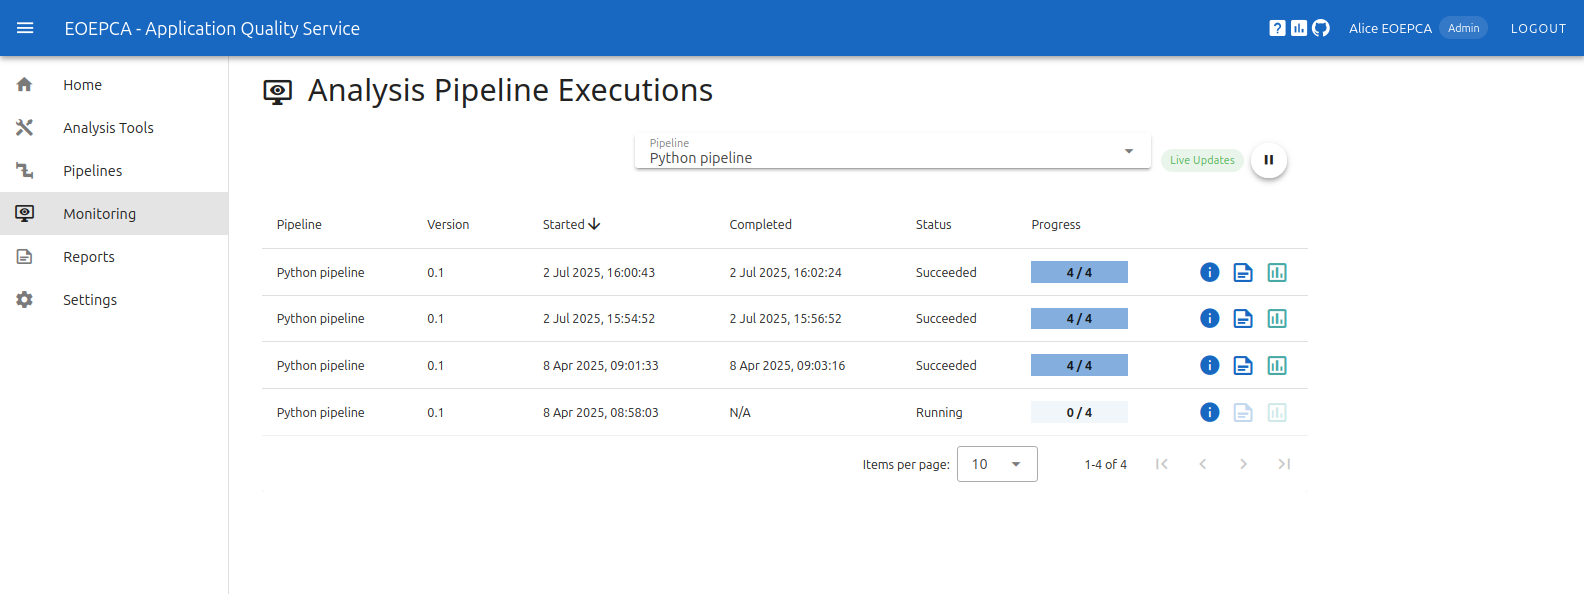The width and height of the screenshot is (1584, 594).
Task: Go to first page of results
Action: pos(1162,464)
